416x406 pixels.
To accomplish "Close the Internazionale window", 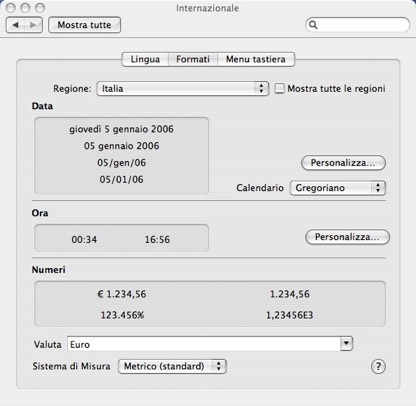I will pyautogui.click(x=11, y=7).
